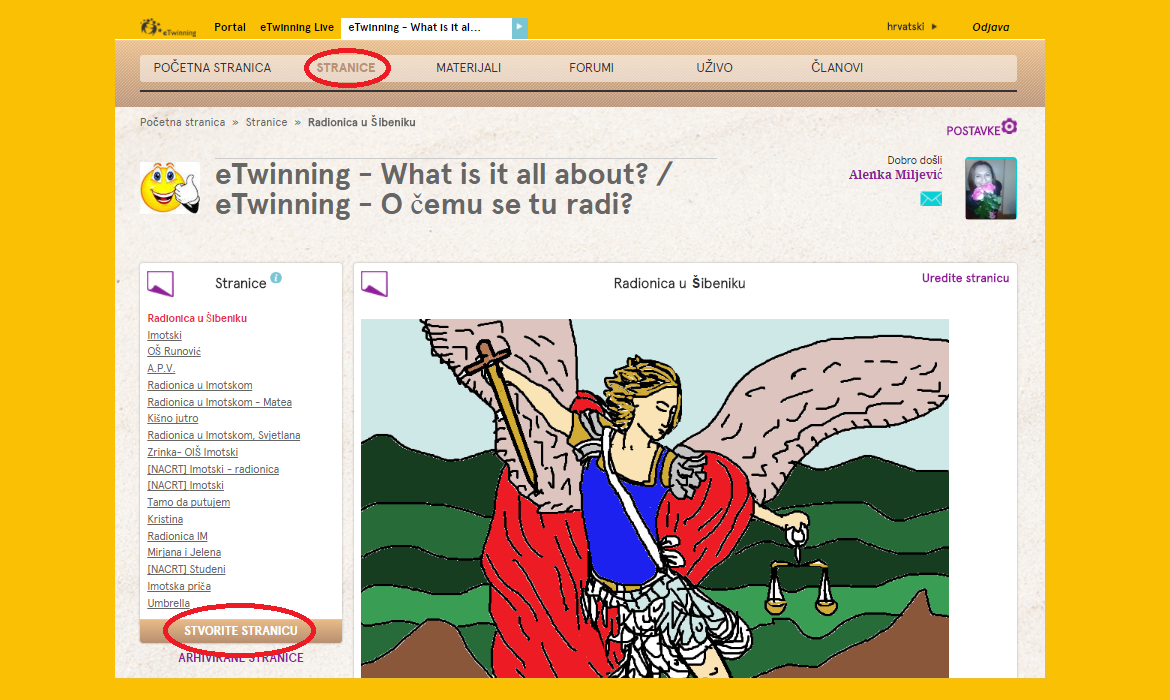Open the Imotska priča page
This screenshot has width=1170, height=700.
click(x=179, y=586)
